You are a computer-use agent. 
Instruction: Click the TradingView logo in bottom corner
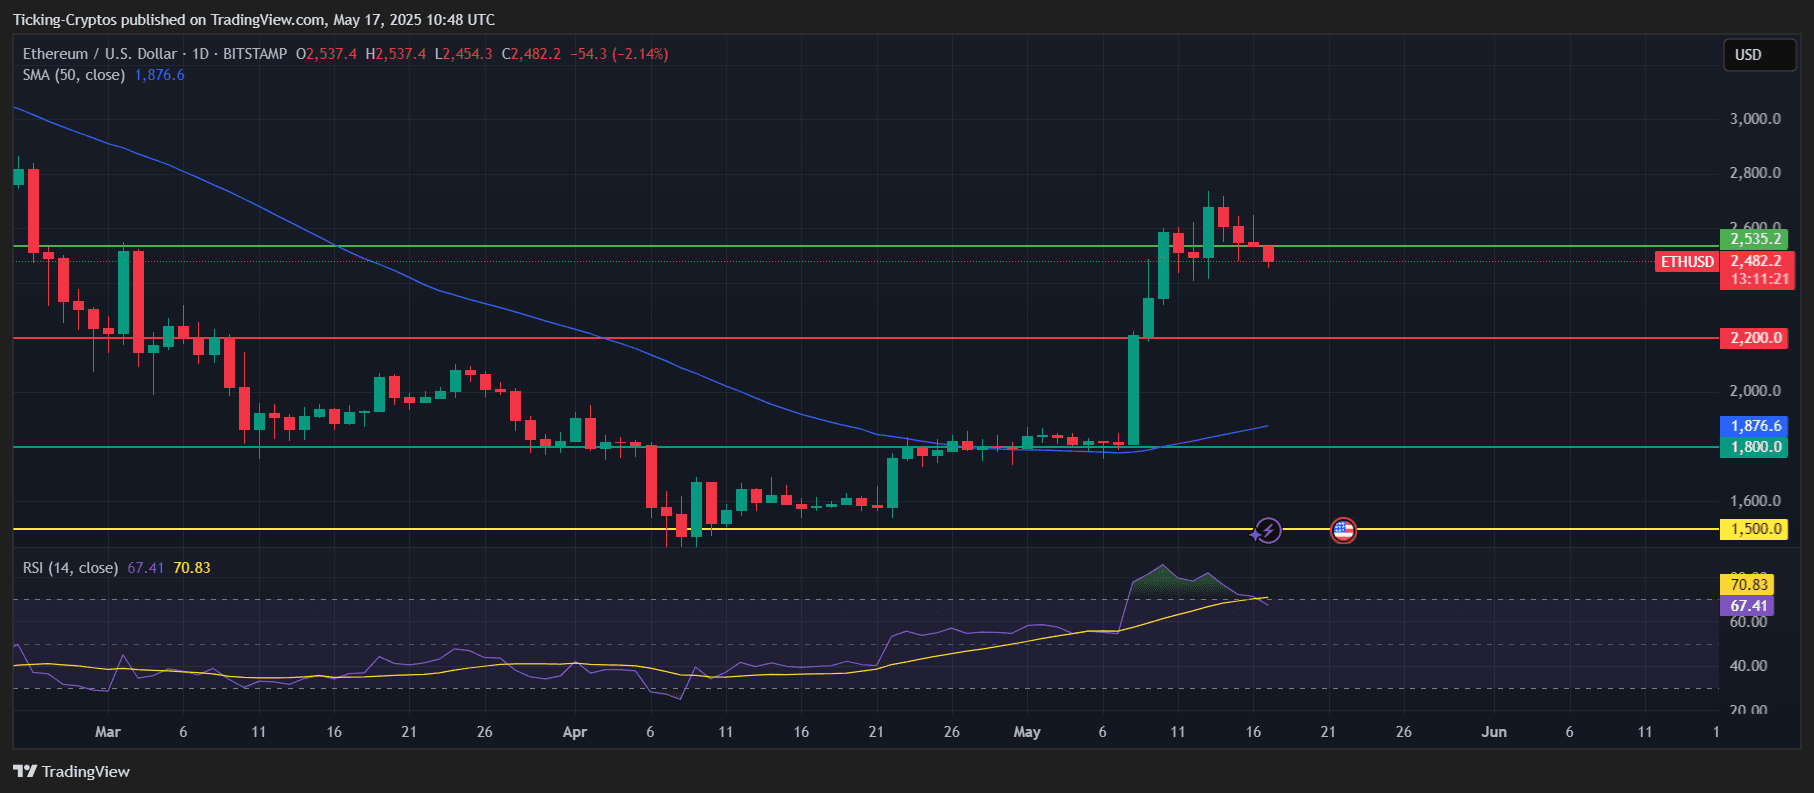click(x=71, y=771)
